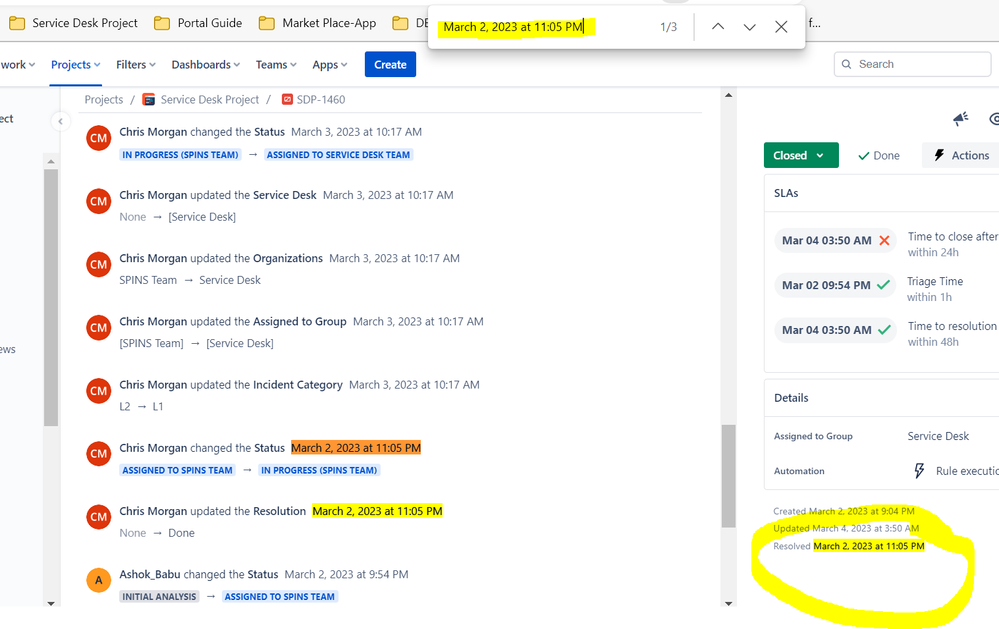Click the Rule executions automation text
This screenshot has width=999, height=629.
pos(967,471)
